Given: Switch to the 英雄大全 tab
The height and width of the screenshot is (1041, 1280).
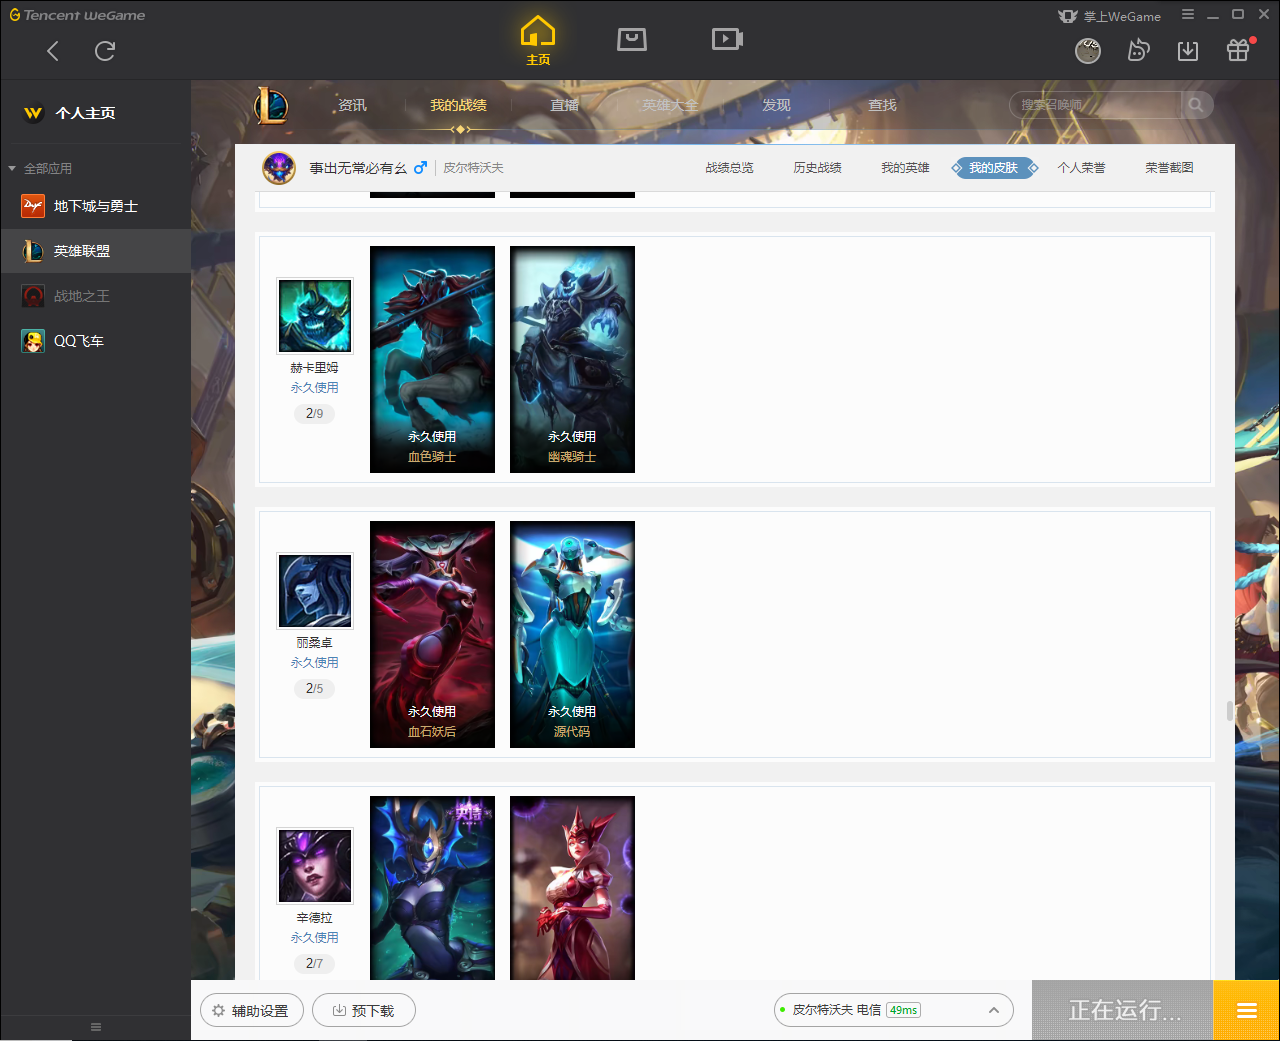Looking at the screenshot, I should 670,105.
